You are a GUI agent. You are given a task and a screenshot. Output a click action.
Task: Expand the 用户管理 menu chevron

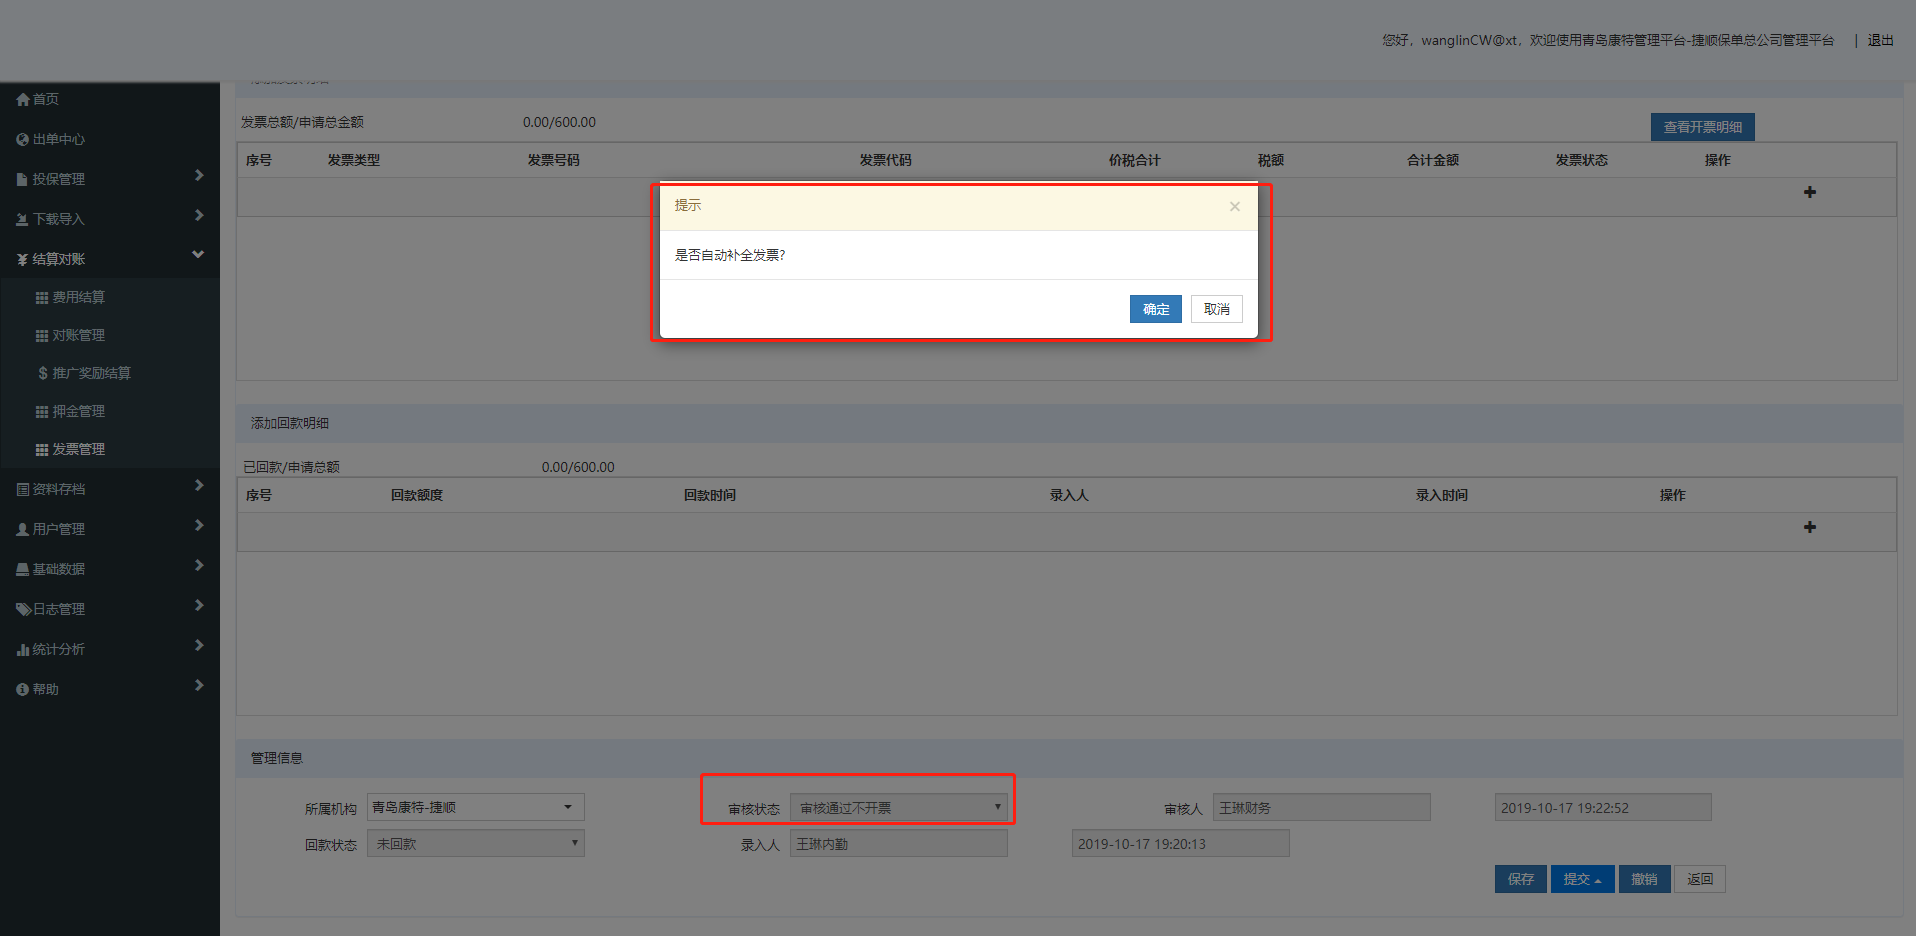click(199, 525)
